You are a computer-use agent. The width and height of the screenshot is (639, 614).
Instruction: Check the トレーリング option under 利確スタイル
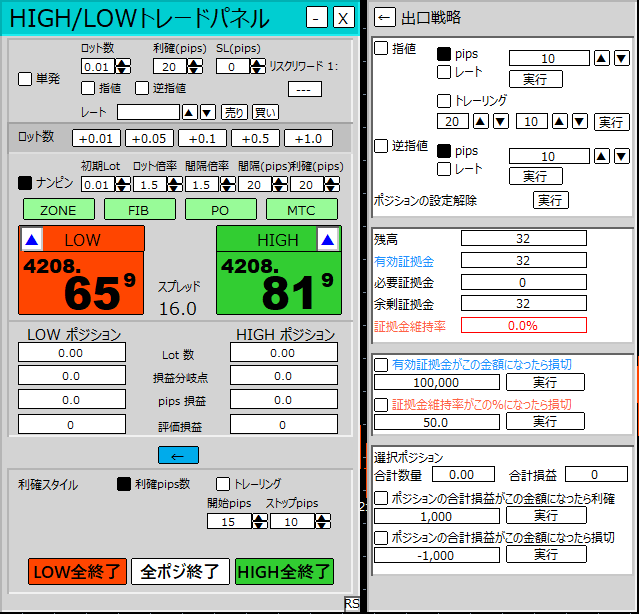pyautogui.click(x=223, y=484)
